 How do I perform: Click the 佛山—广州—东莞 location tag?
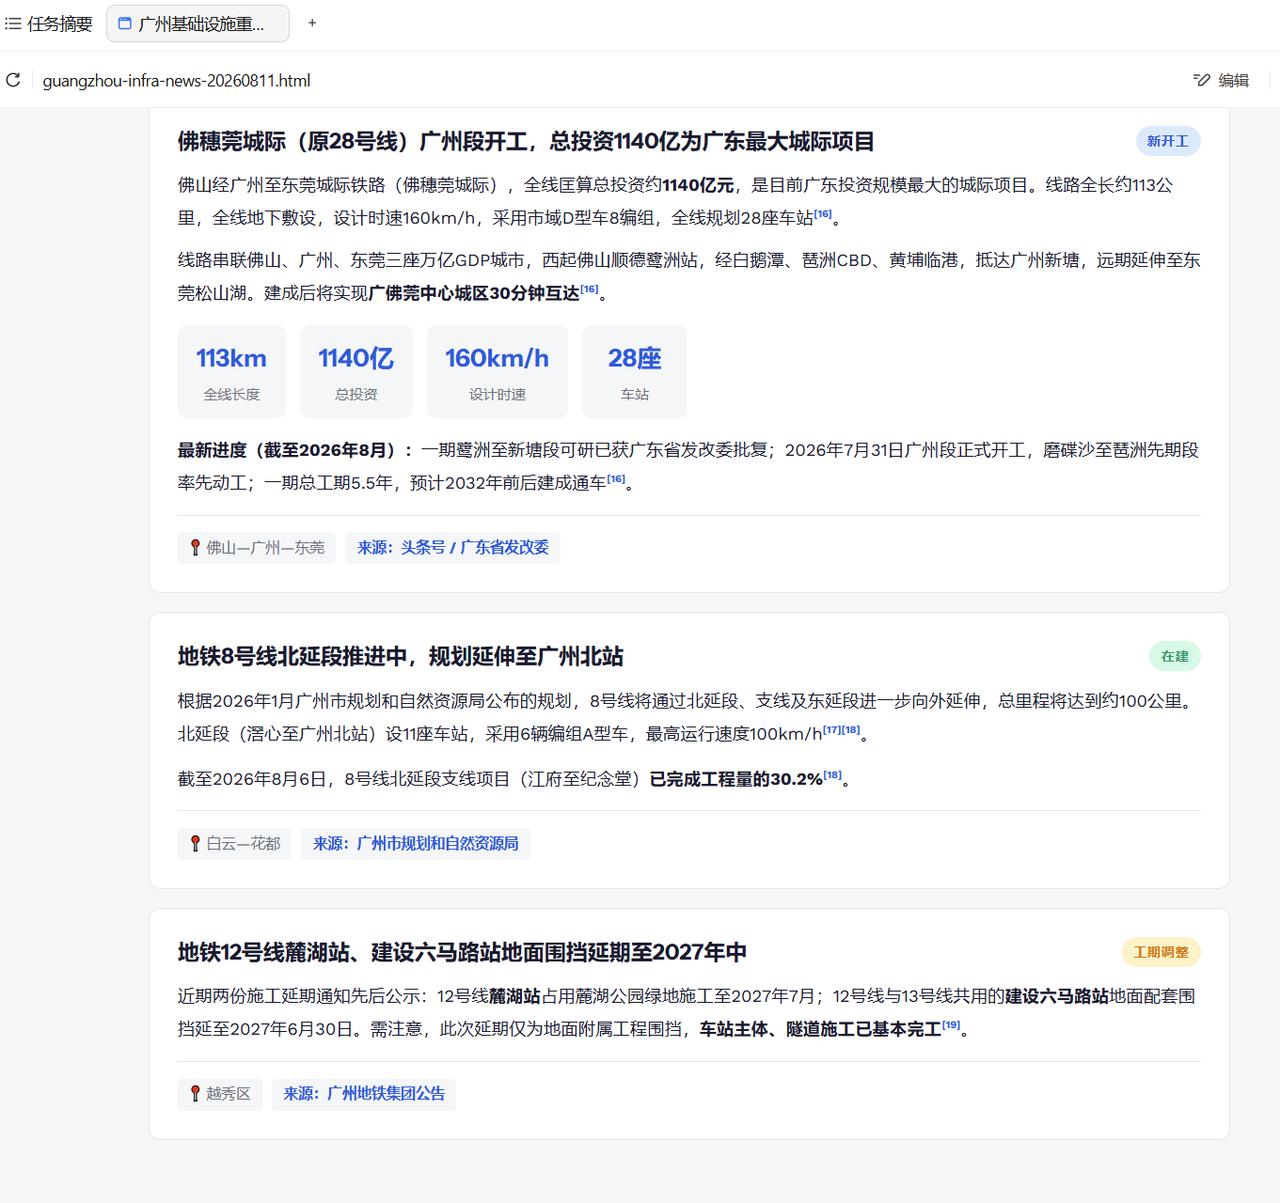[257, 547]
